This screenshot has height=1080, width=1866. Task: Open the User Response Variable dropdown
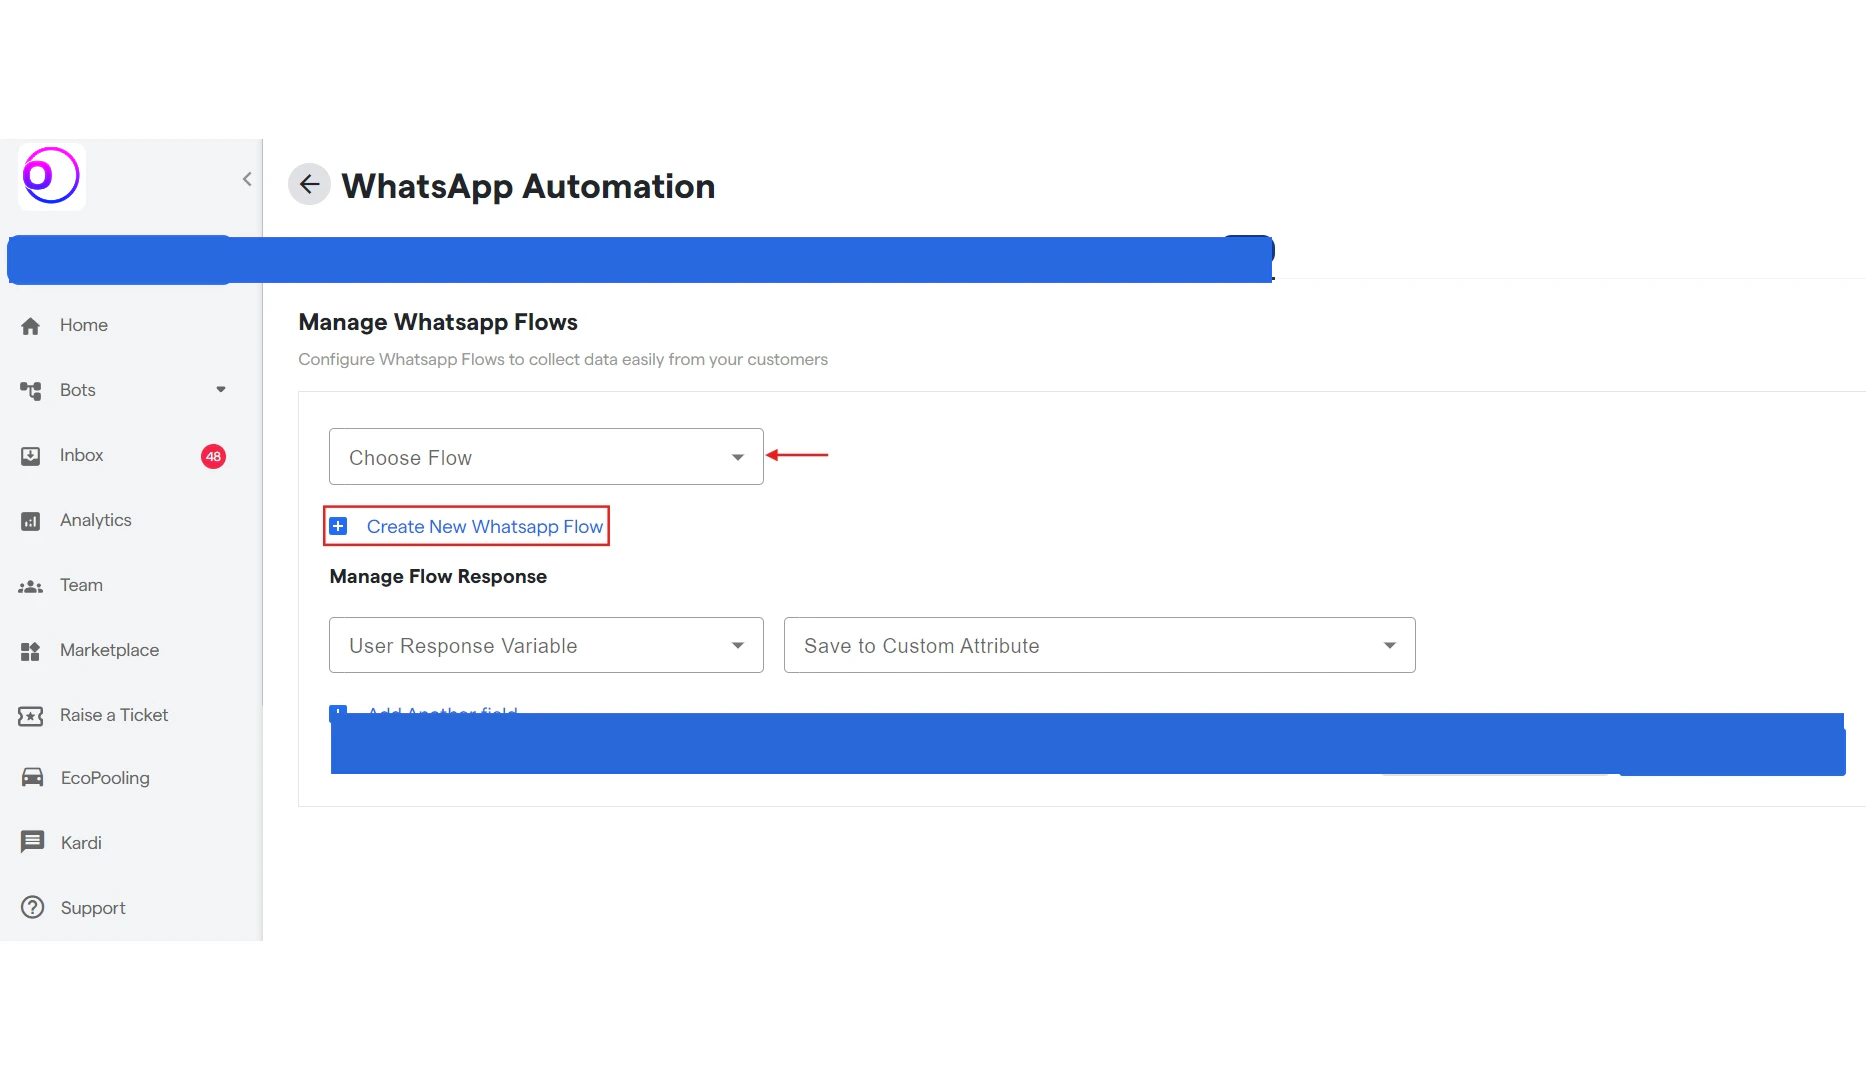tap(546, 645)
